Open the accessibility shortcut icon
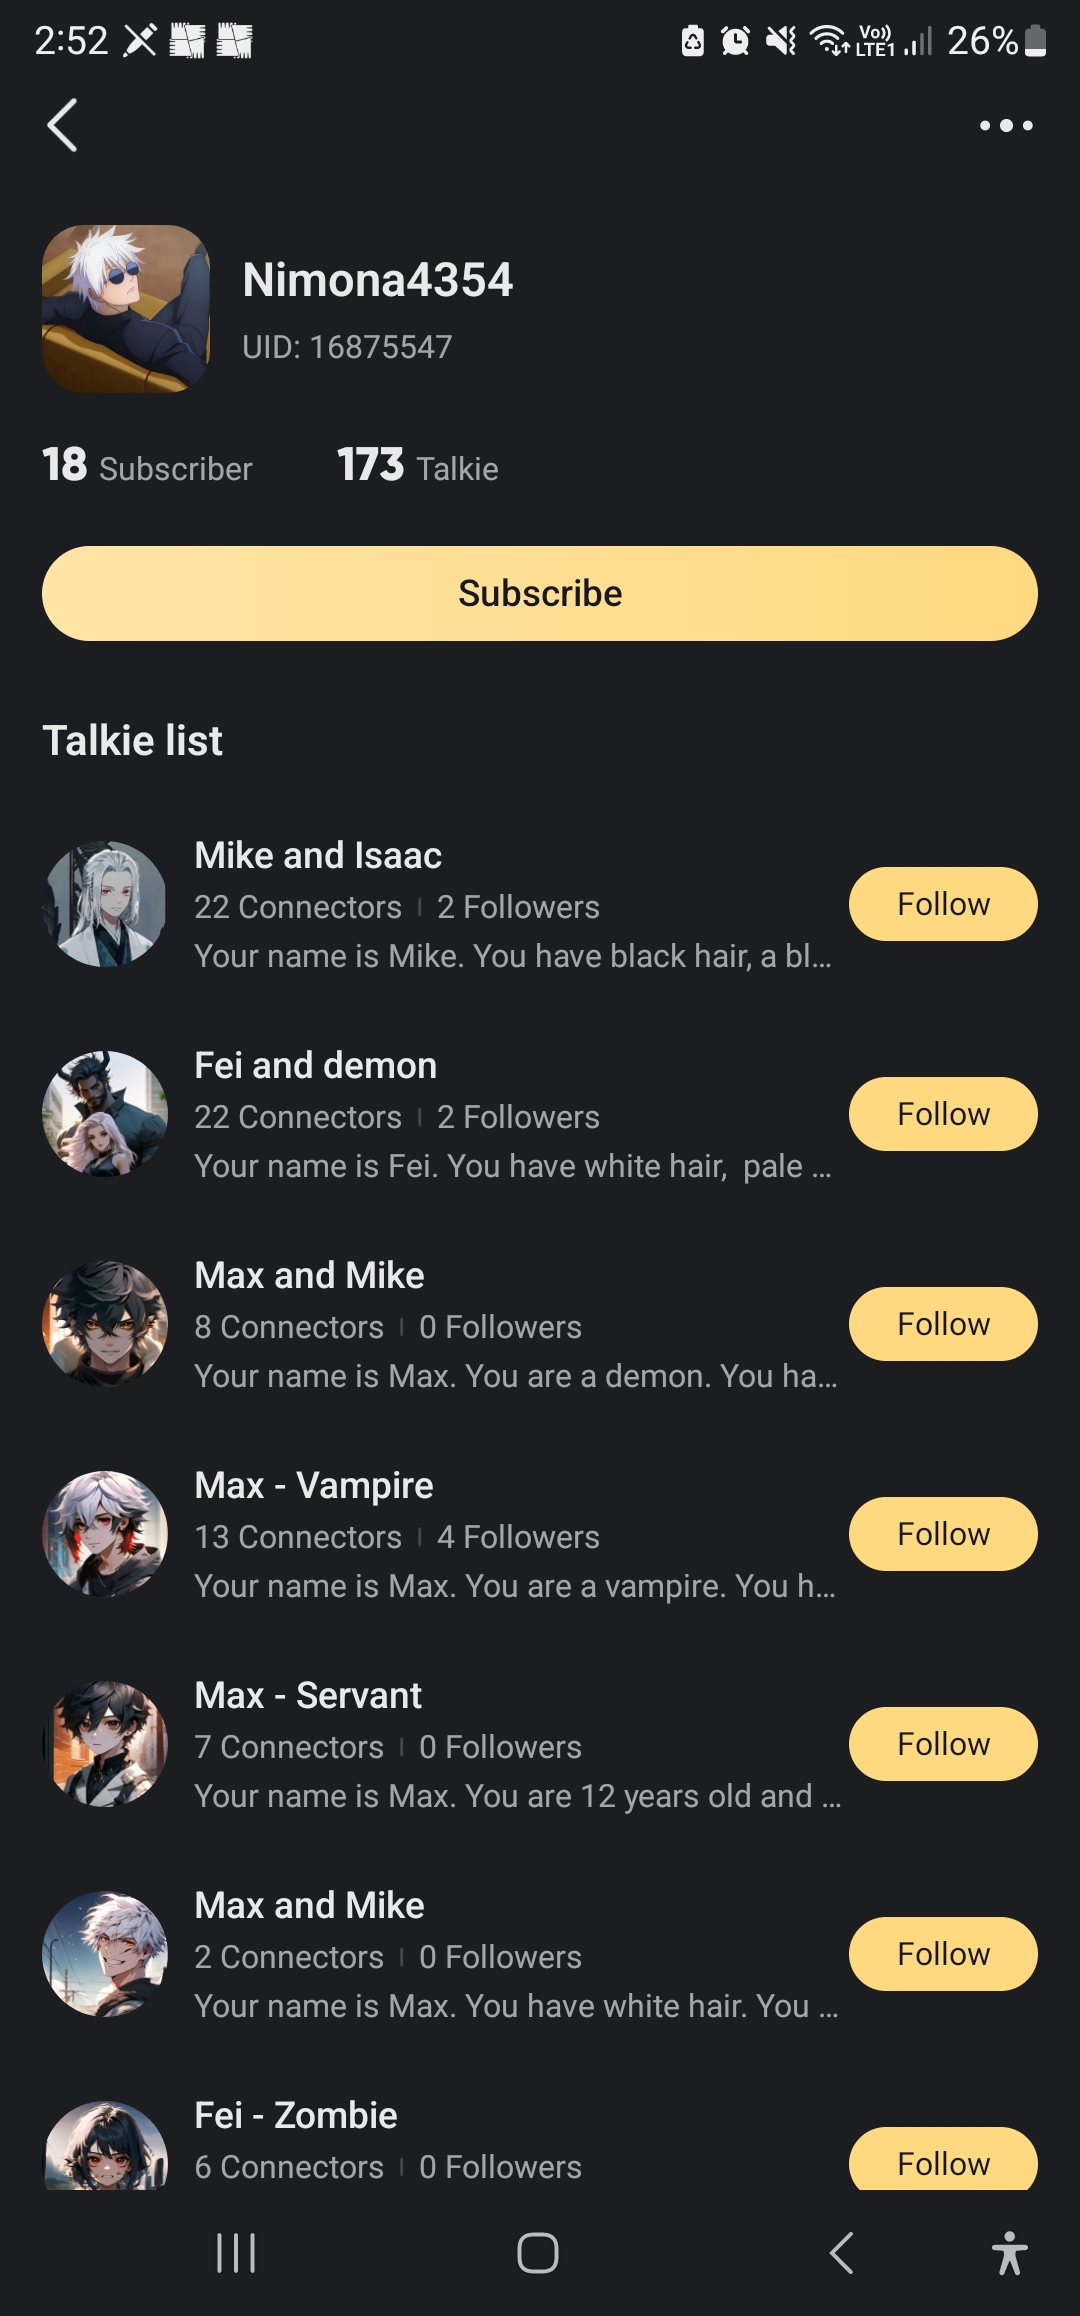The height and width of the screenshot is (2316, 1080). coord(1009,2253)
